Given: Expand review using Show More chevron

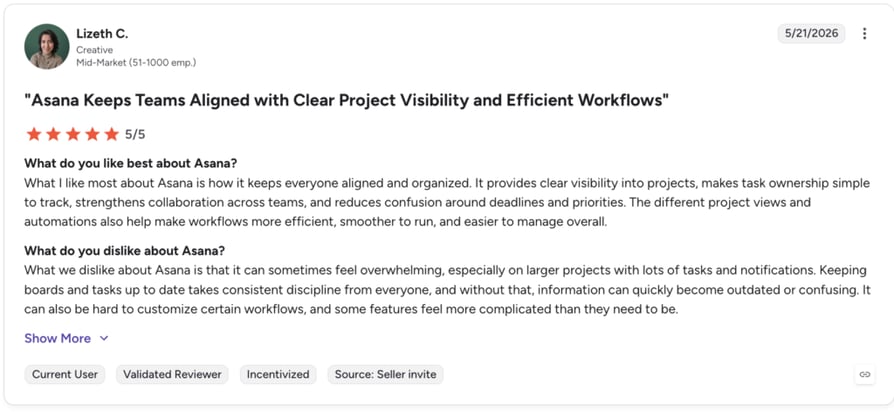Looking at the screenshot, I should (104, 338).
